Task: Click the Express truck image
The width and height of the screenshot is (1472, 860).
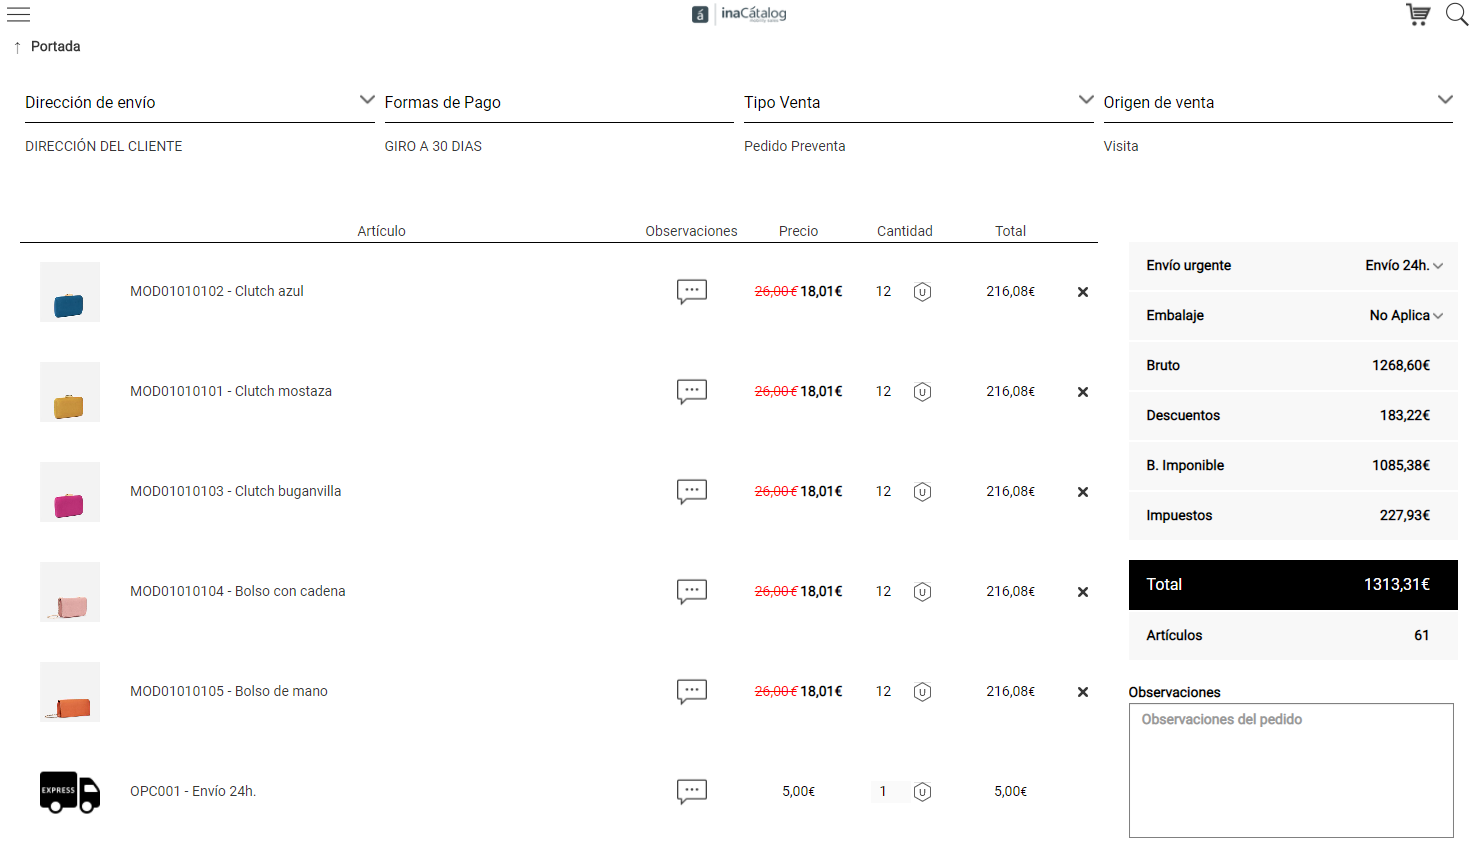Action: 70,792
